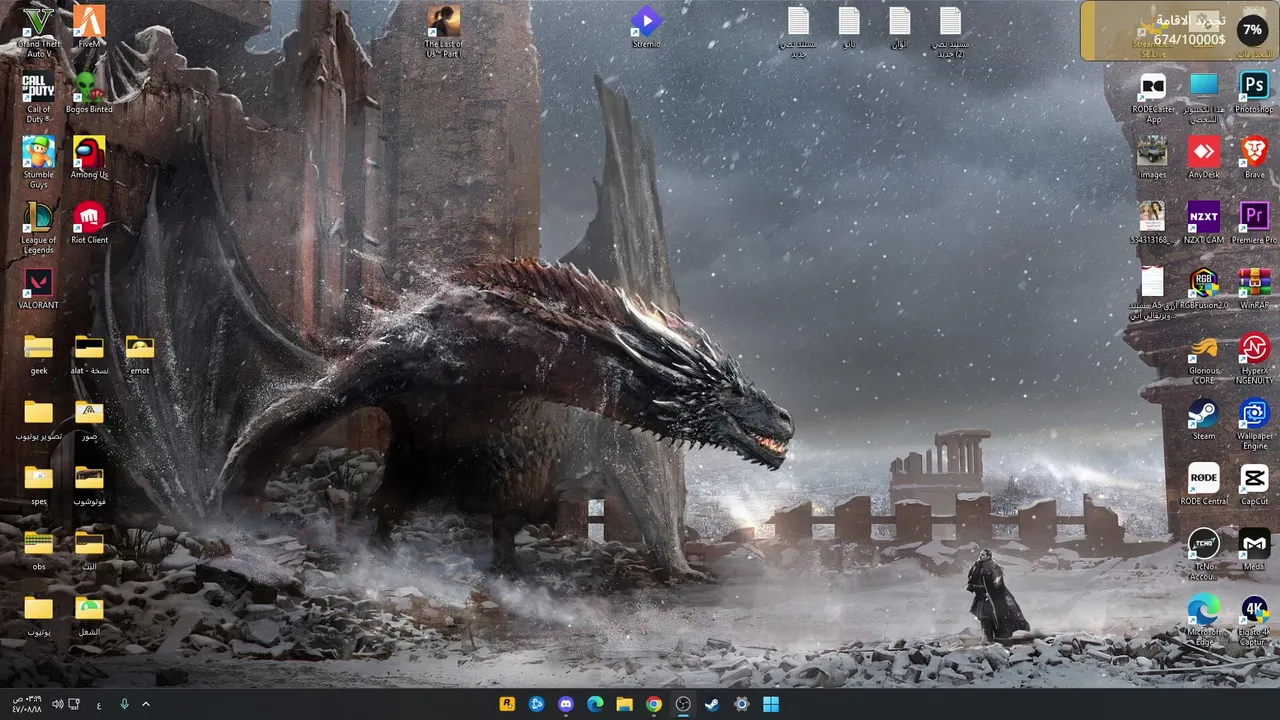The width and height of the screenshot is (1280, 720).
Task: Select the text document labeled (2)
Action: [950, 30]
